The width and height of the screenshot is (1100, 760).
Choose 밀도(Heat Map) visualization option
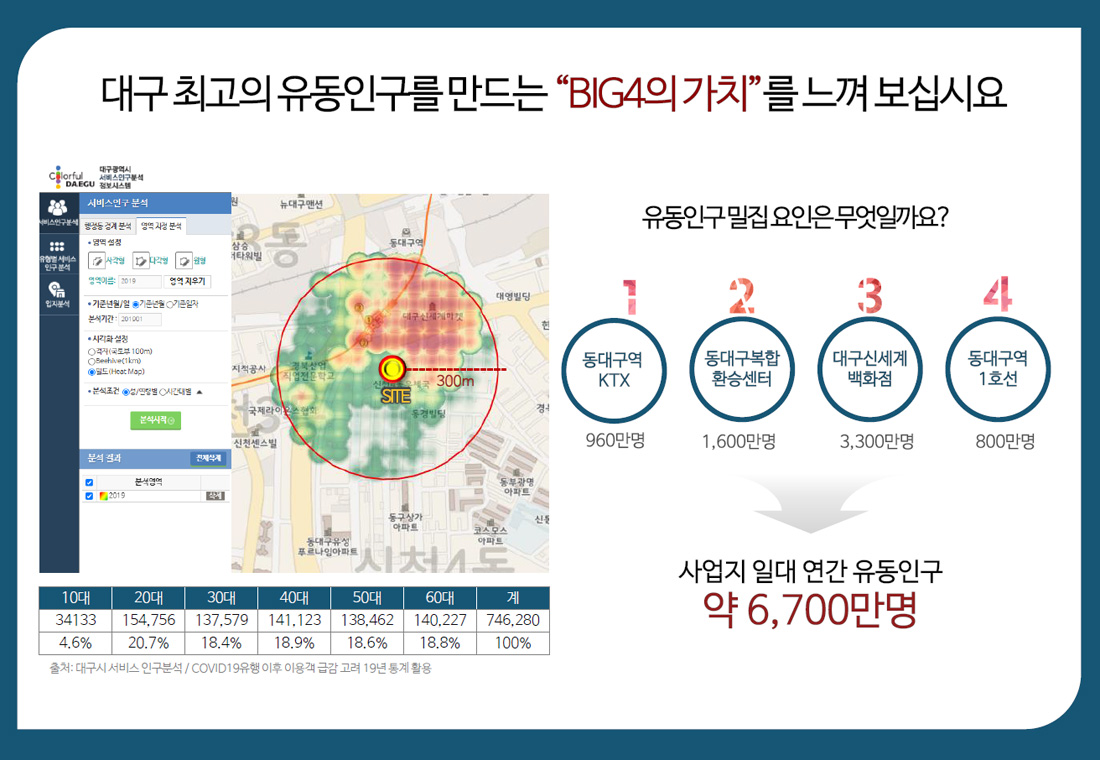[x=91, y=372]
